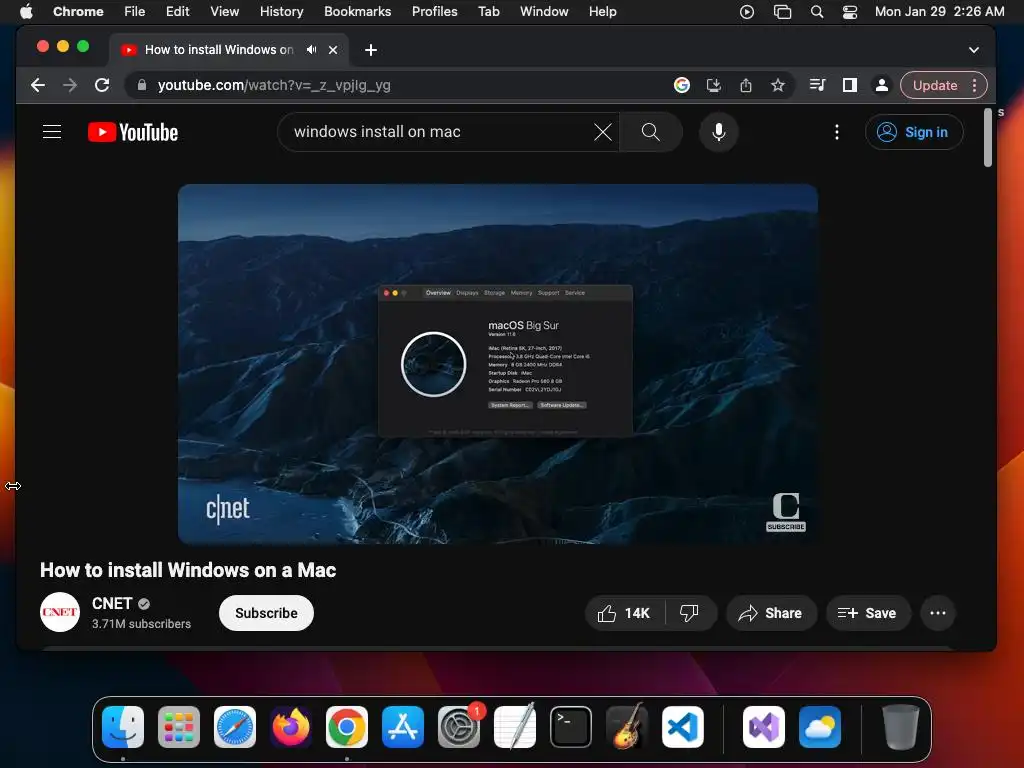The width and height of the screenshot is (1024, 768).
Task: Open media controls in Chrome toolbar
Action: click(817, 85)
